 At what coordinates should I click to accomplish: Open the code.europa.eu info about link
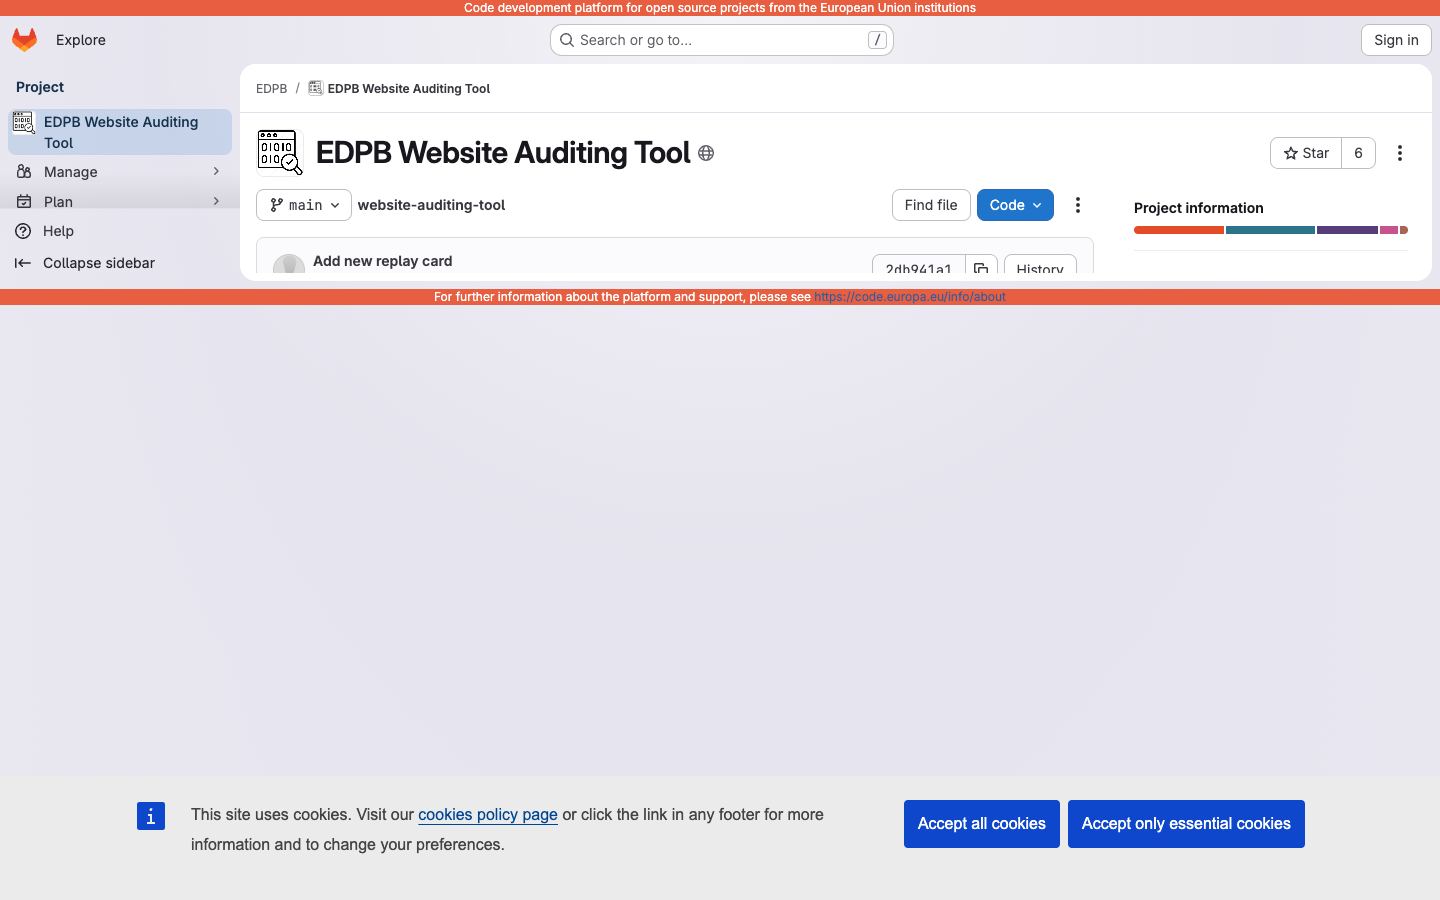909,297
